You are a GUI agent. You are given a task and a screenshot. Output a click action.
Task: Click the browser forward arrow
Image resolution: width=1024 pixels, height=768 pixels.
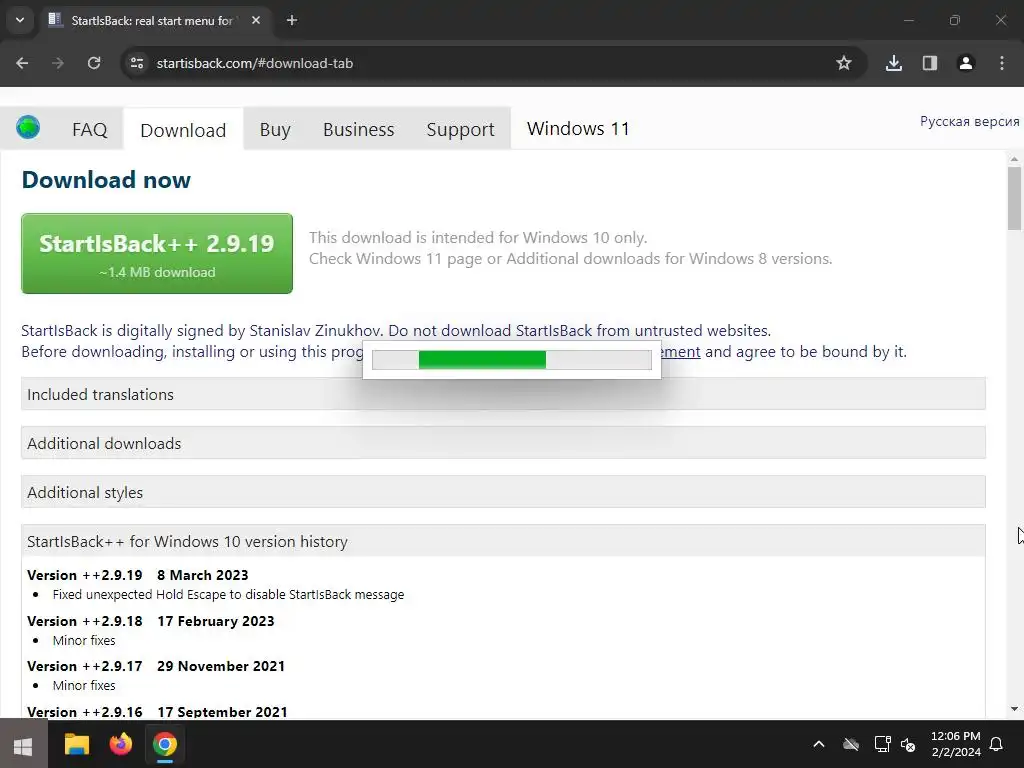click(58, 63)
